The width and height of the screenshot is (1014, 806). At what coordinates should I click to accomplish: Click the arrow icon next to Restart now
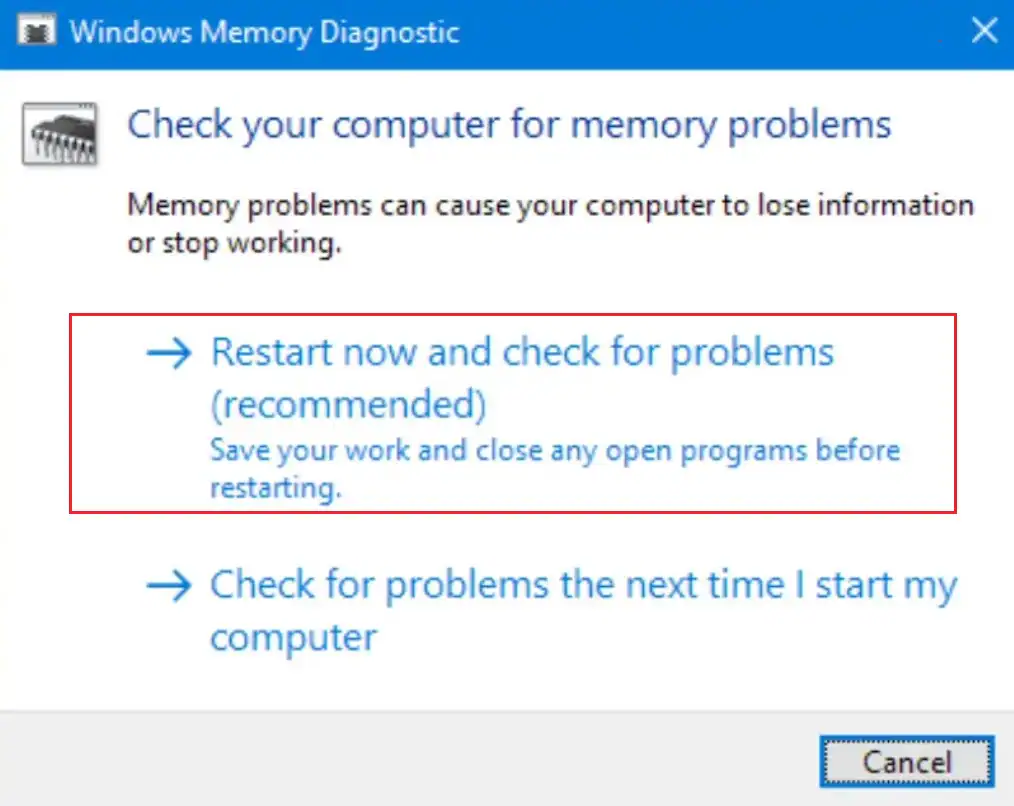point(167,353)
